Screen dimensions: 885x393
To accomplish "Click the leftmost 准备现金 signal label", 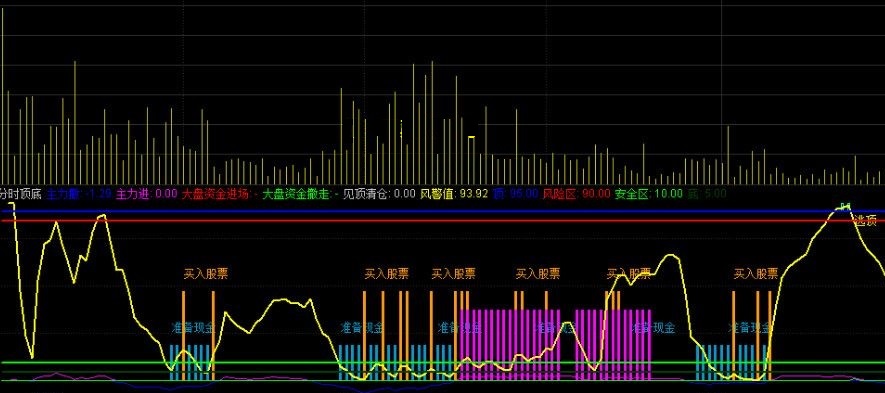I will 193,328.
